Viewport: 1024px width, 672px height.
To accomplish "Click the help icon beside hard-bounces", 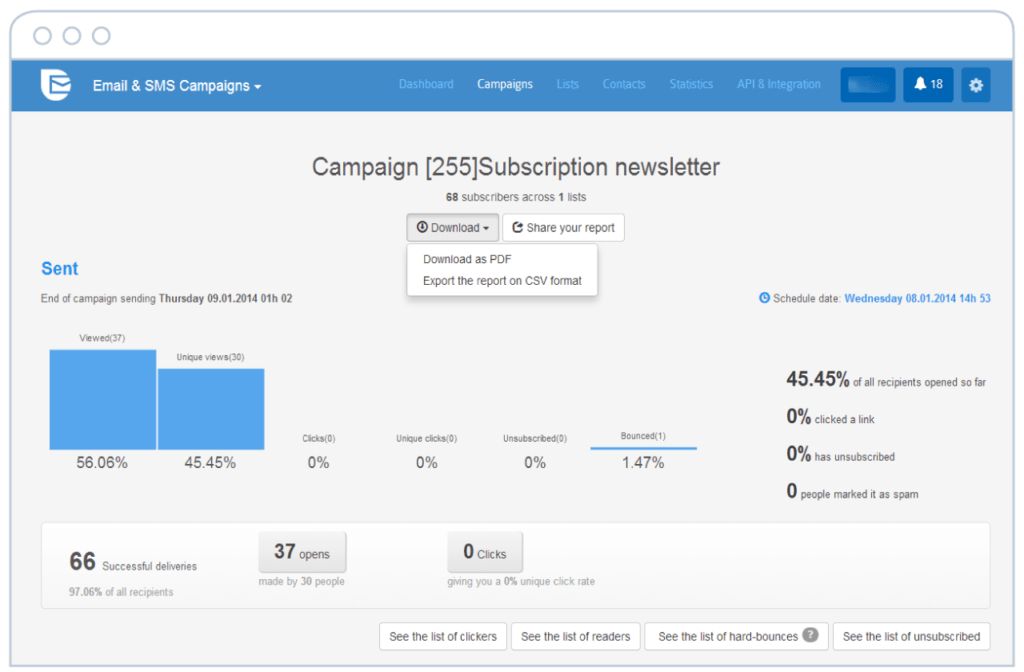I will click(811, 635).
